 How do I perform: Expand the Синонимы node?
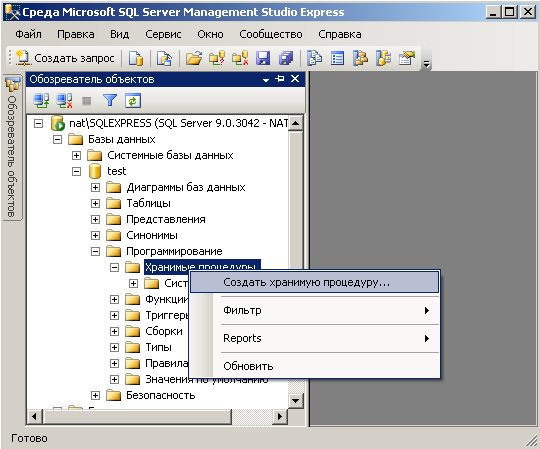(x=95, y=235)
